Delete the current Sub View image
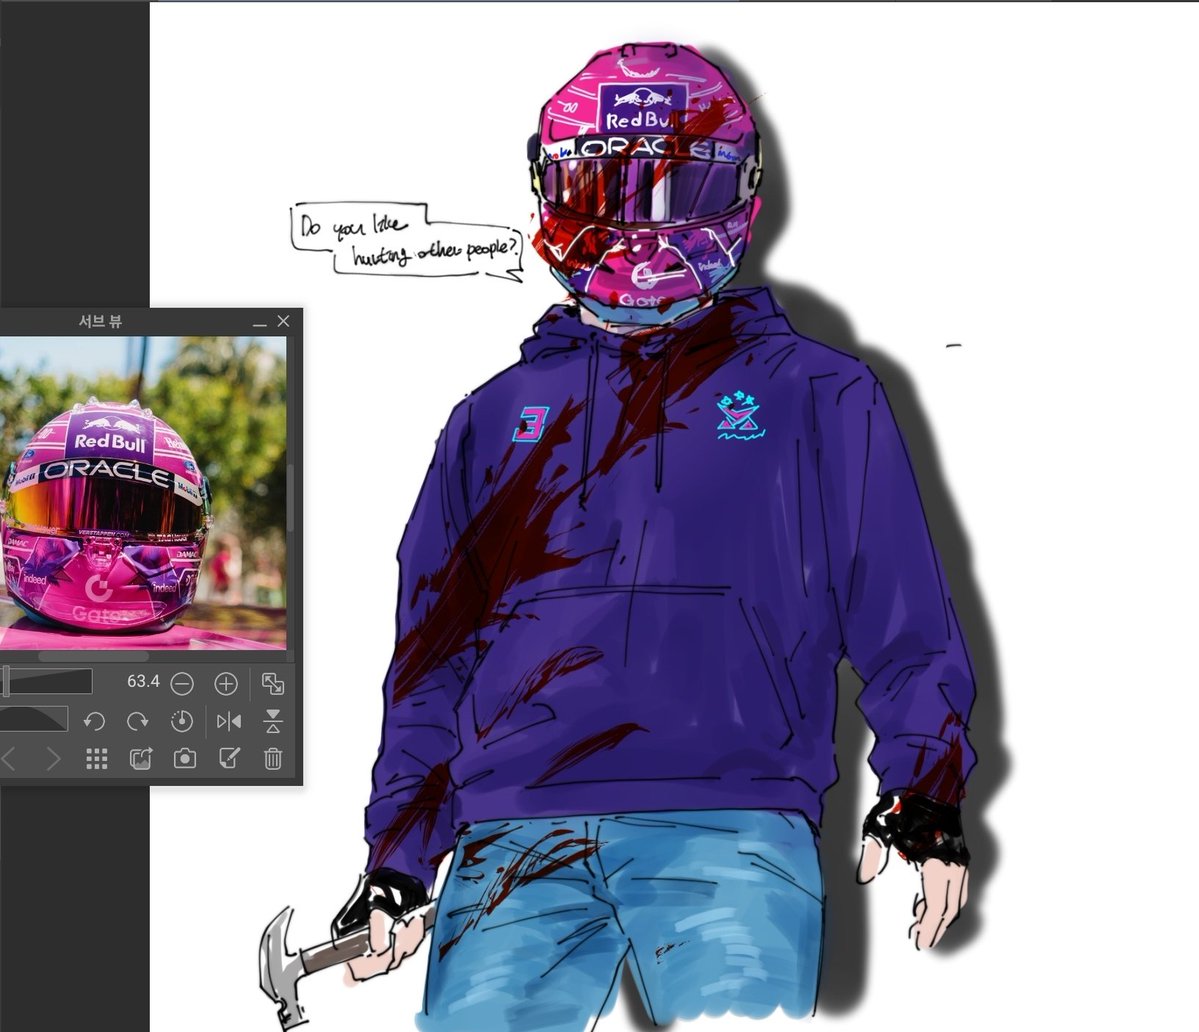Image resolution: width=1199 pixels, height=1032 pixels. [x=273, y=758]
